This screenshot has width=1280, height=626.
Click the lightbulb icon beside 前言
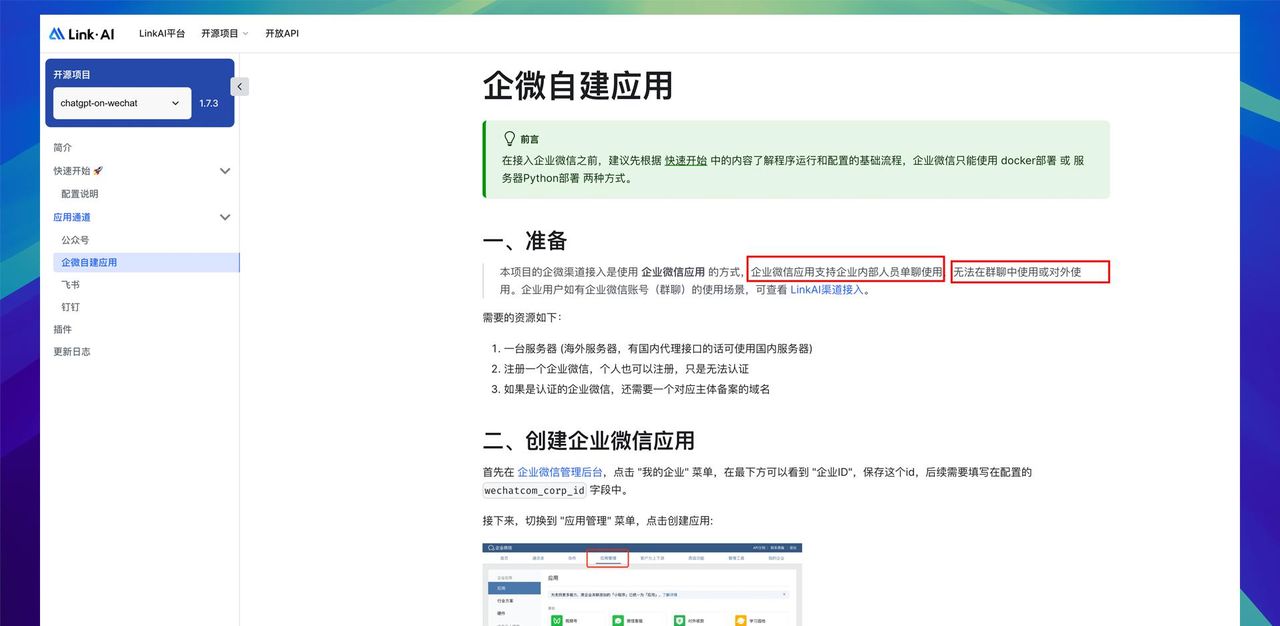[x=509, y=139]
